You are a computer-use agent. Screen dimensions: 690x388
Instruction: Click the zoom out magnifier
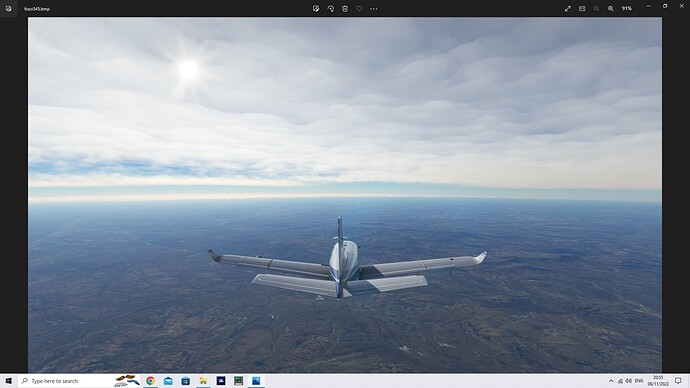click(596, 8)
